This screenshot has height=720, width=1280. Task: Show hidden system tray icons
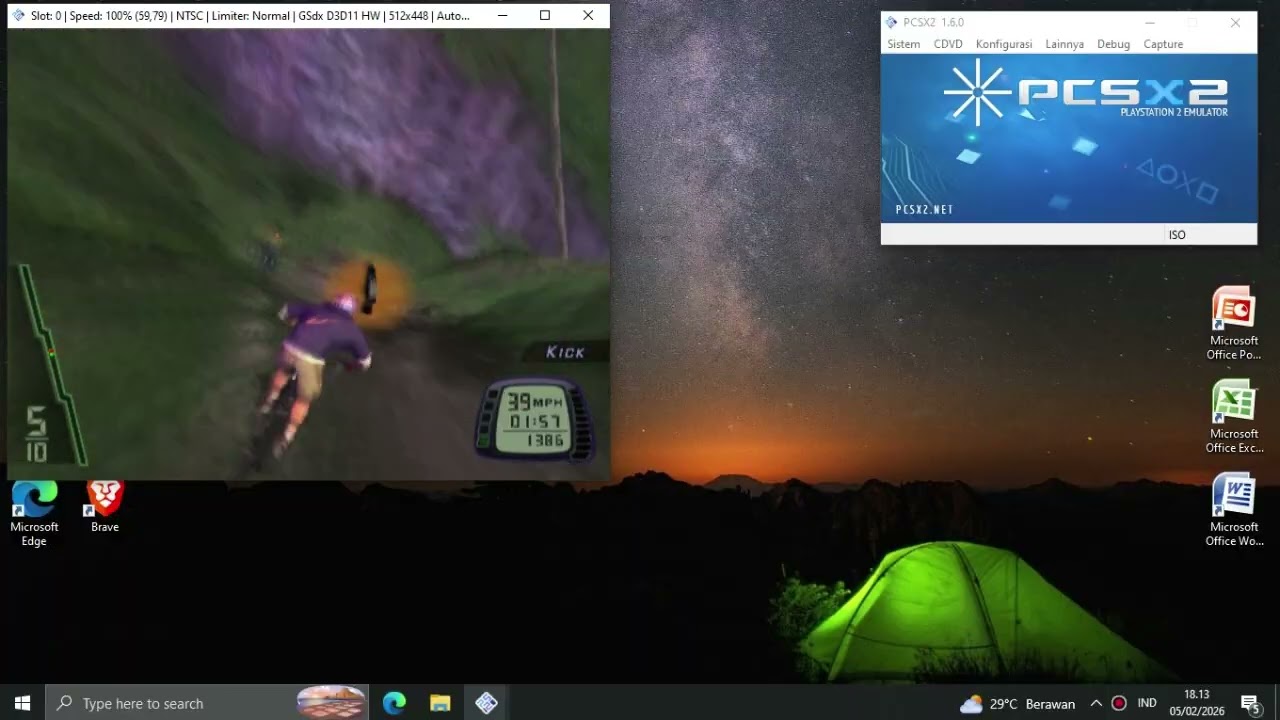pyautogui.click(x=1096, y=703)
